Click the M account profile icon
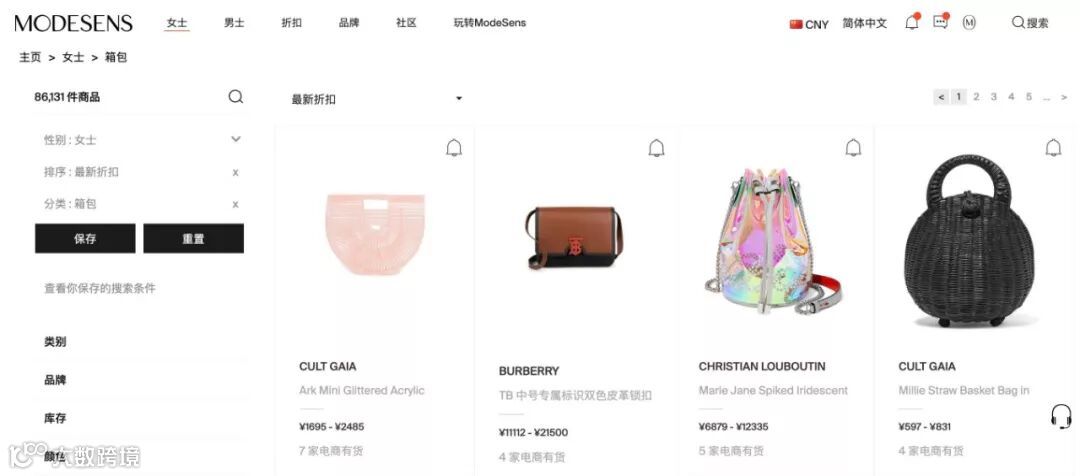Image resolution: width=1080 pixels, height=476 pixels. click(969, 23)
